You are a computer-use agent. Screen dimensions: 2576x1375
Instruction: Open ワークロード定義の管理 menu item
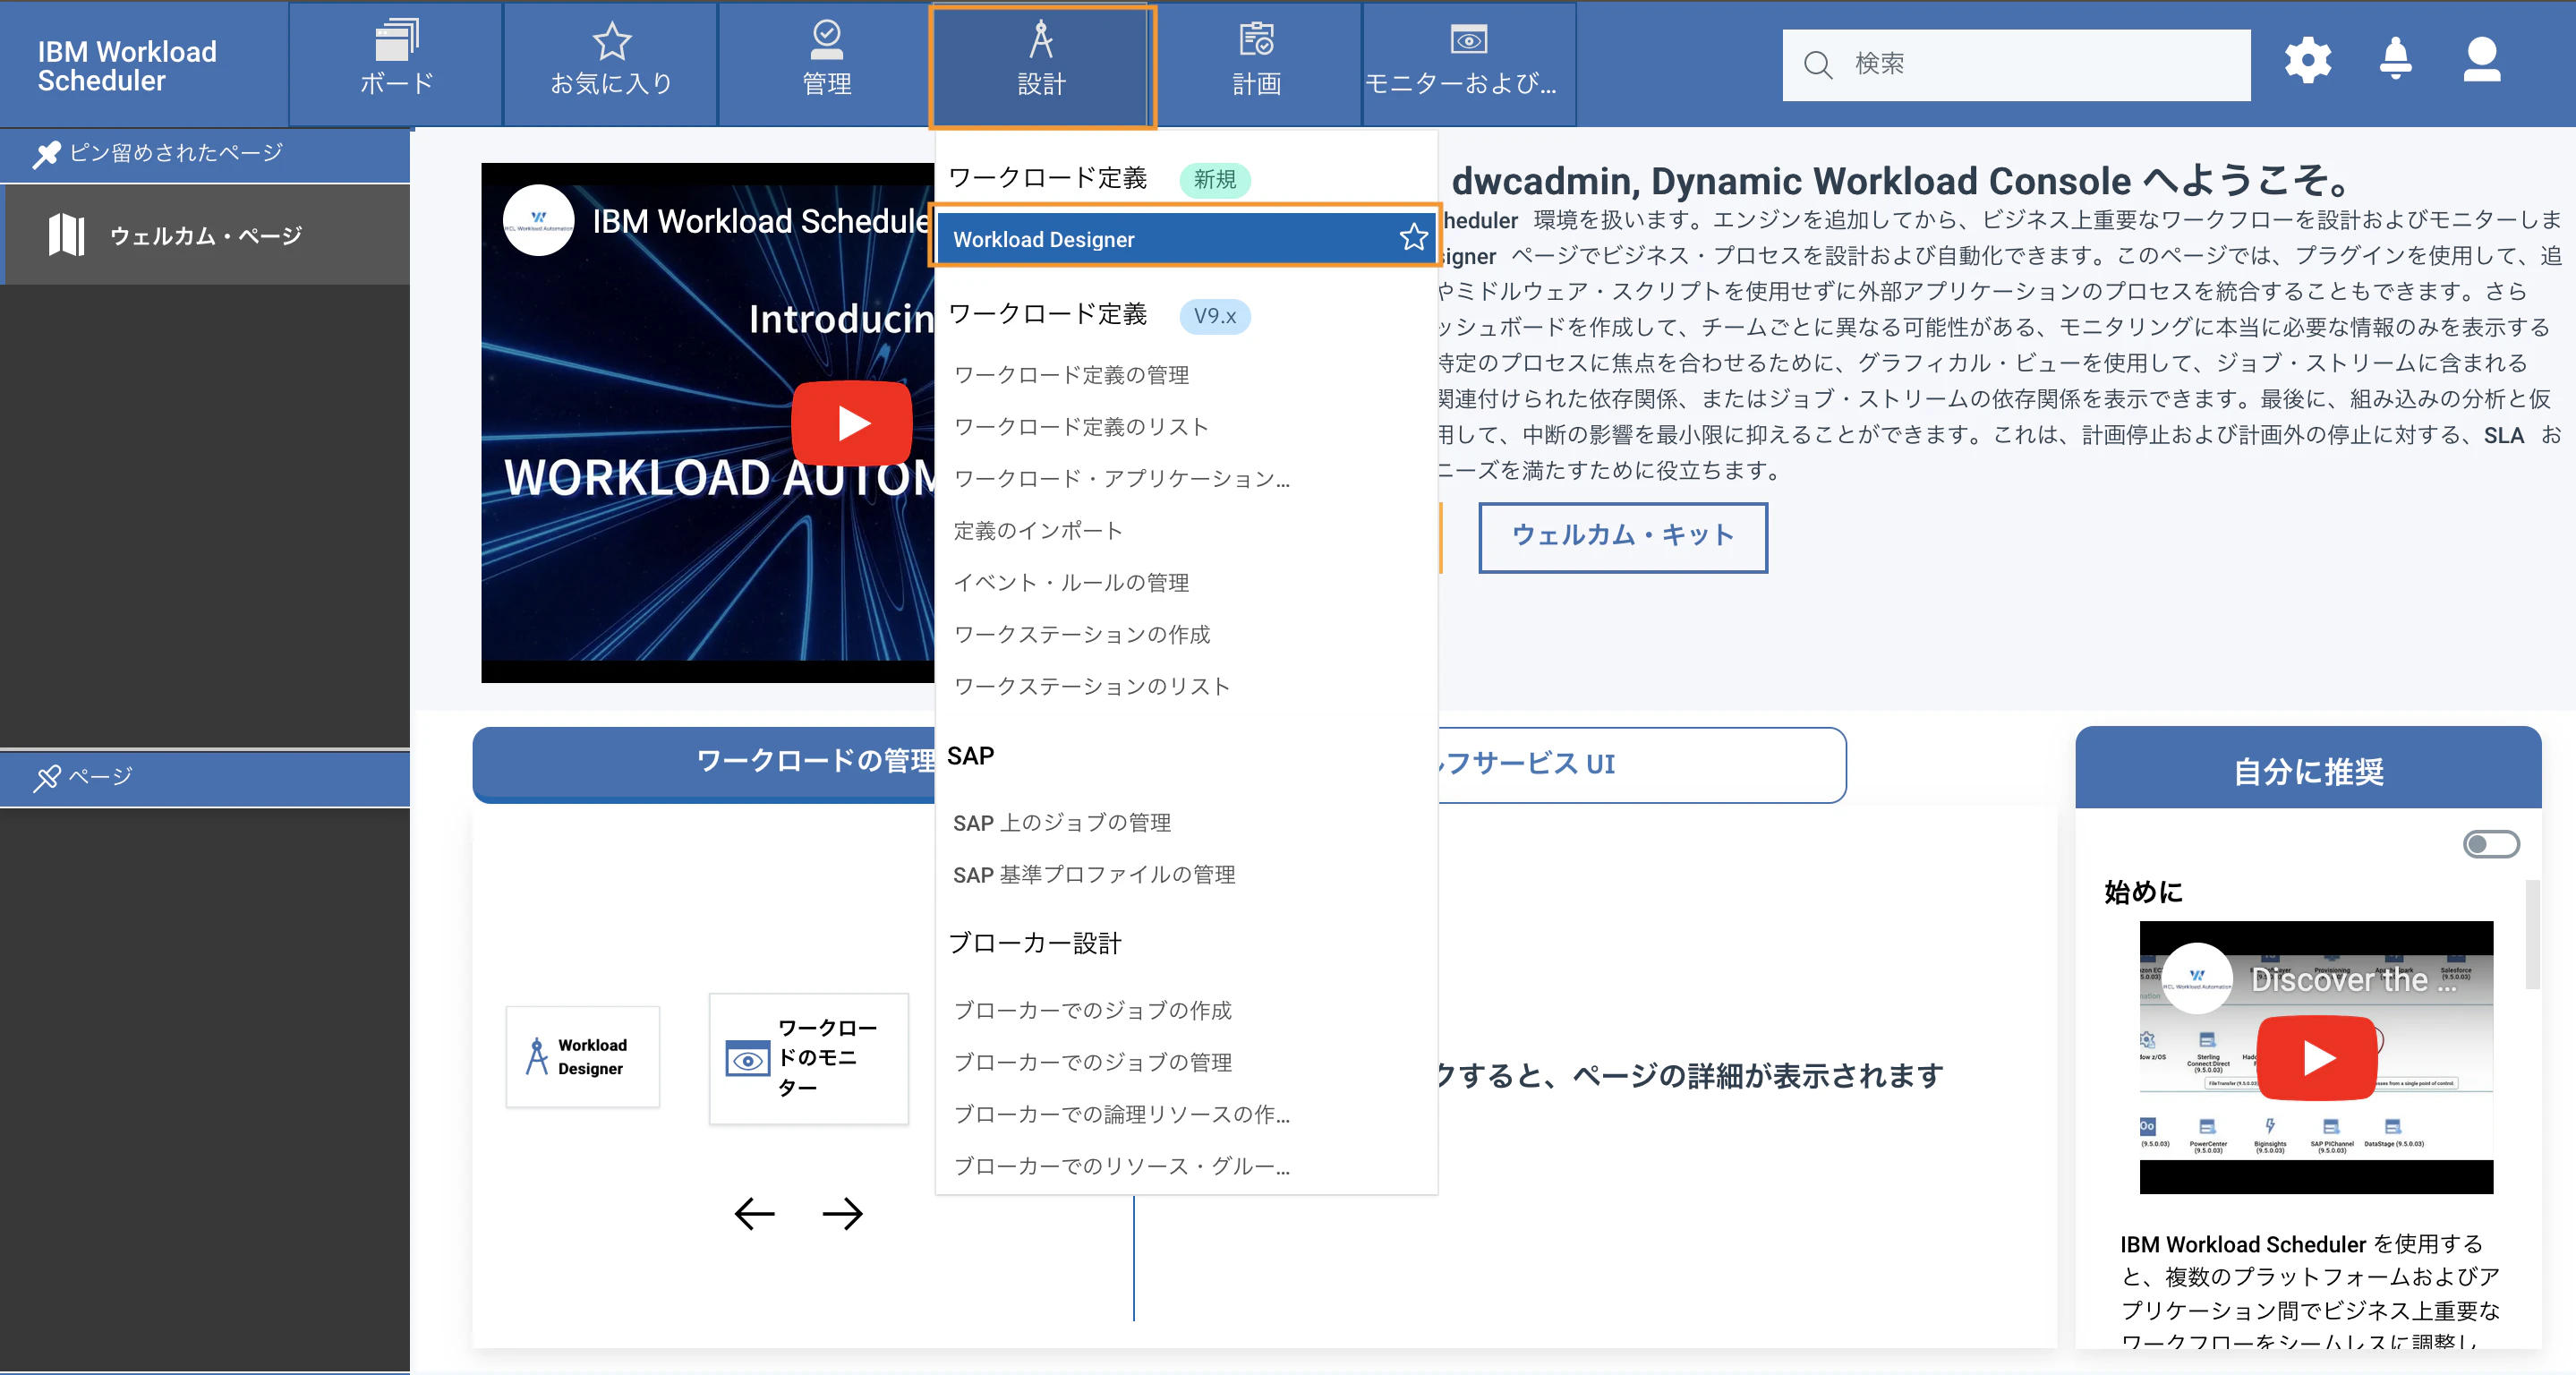[1071, 376]
